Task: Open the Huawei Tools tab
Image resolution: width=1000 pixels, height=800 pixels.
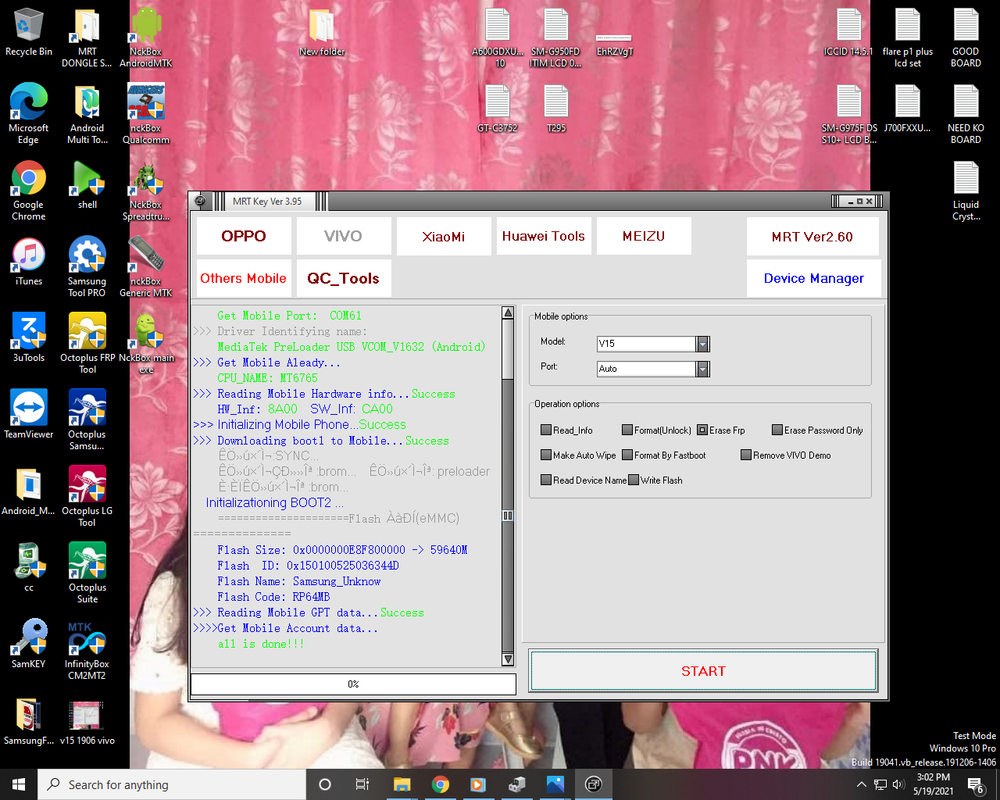Action: click(x=543, y=236)
